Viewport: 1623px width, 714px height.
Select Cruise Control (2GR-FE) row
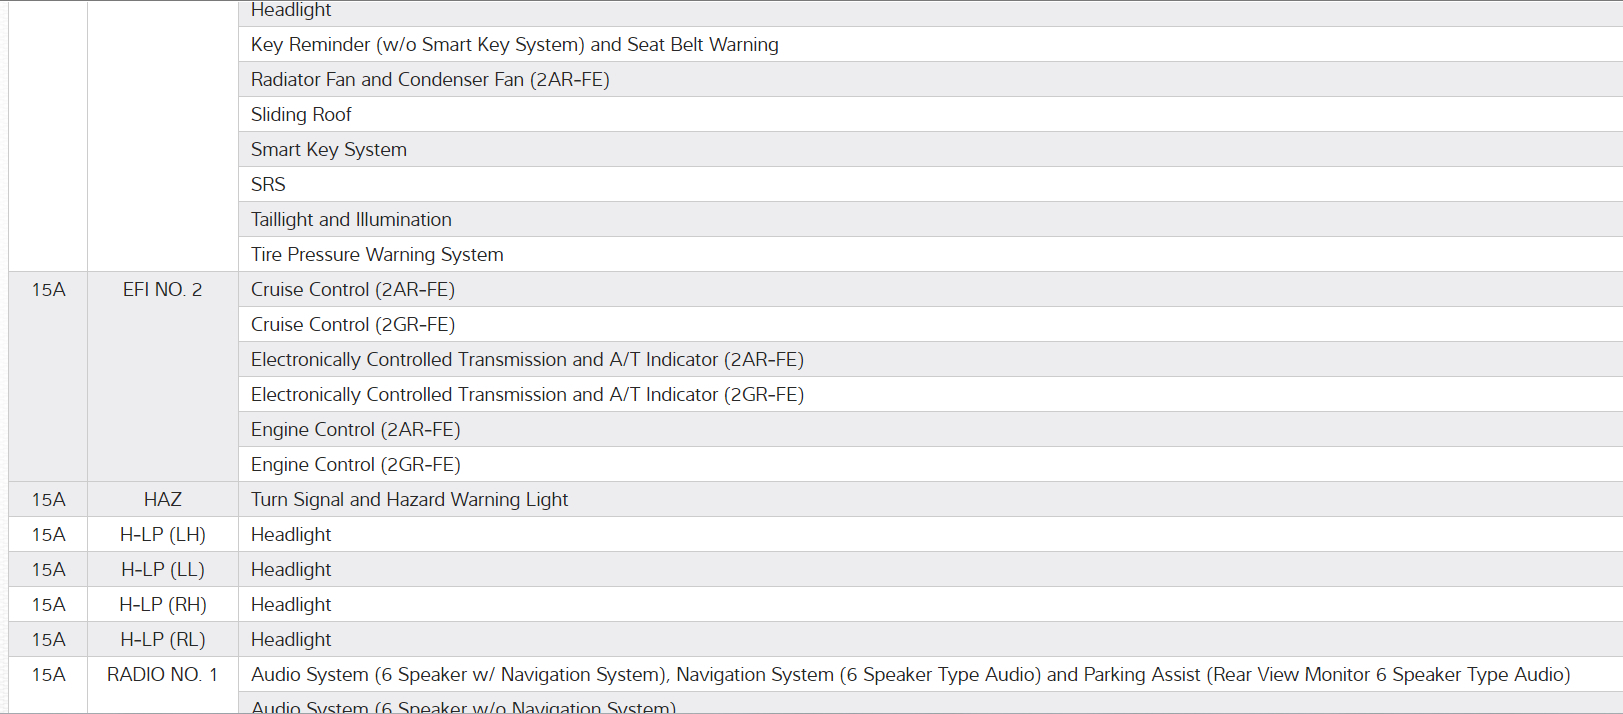pyautogui.click(x=353, y=325)
